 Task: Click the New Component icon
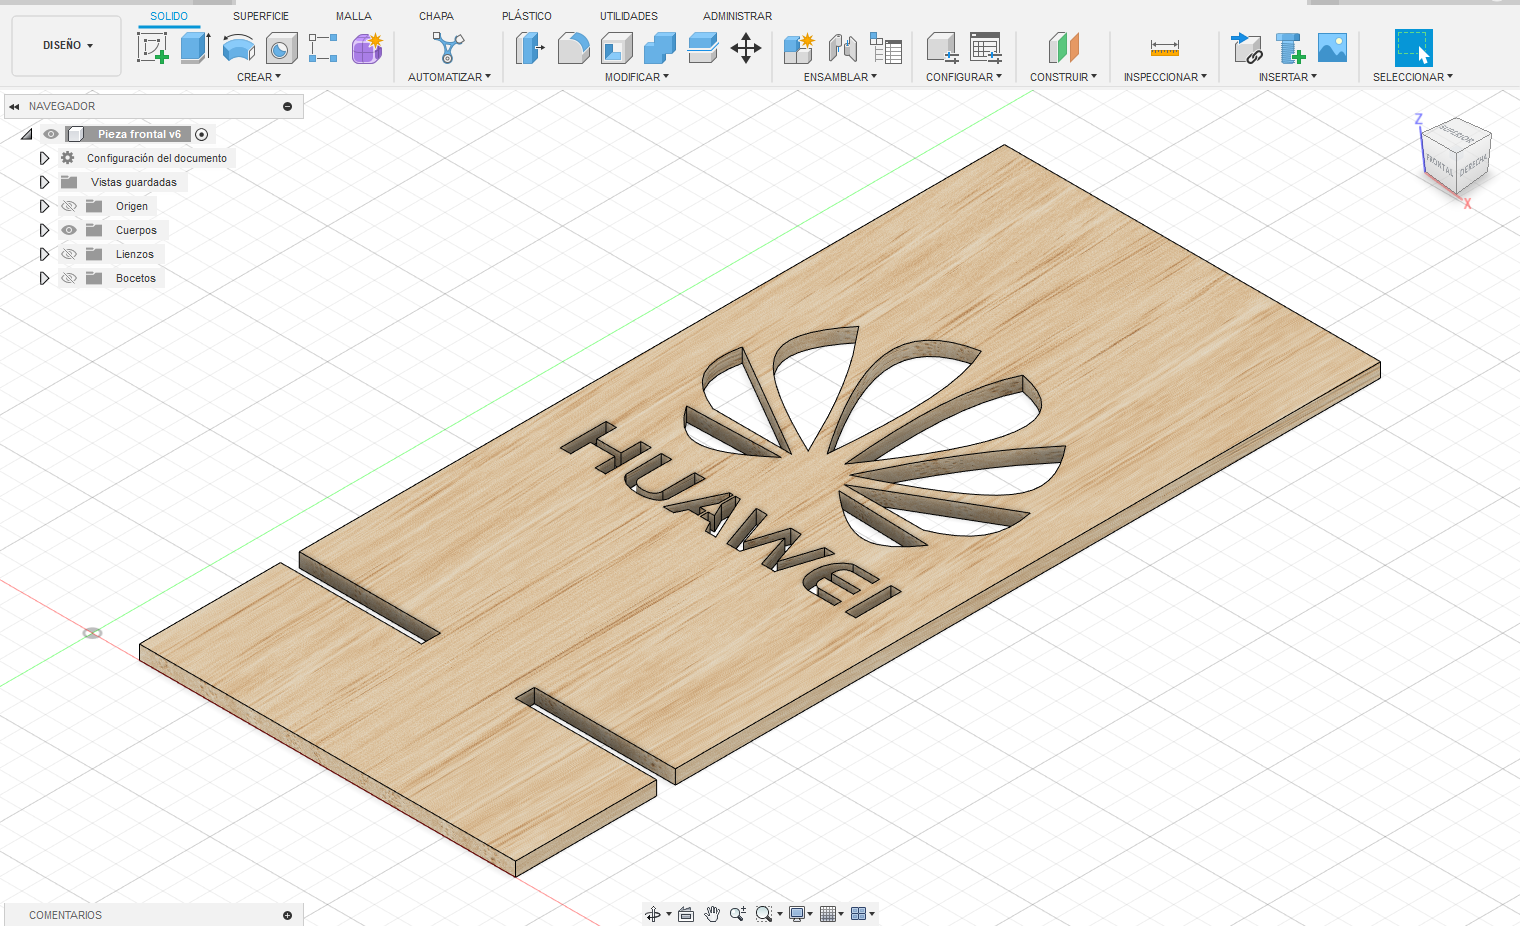(798, 48)
